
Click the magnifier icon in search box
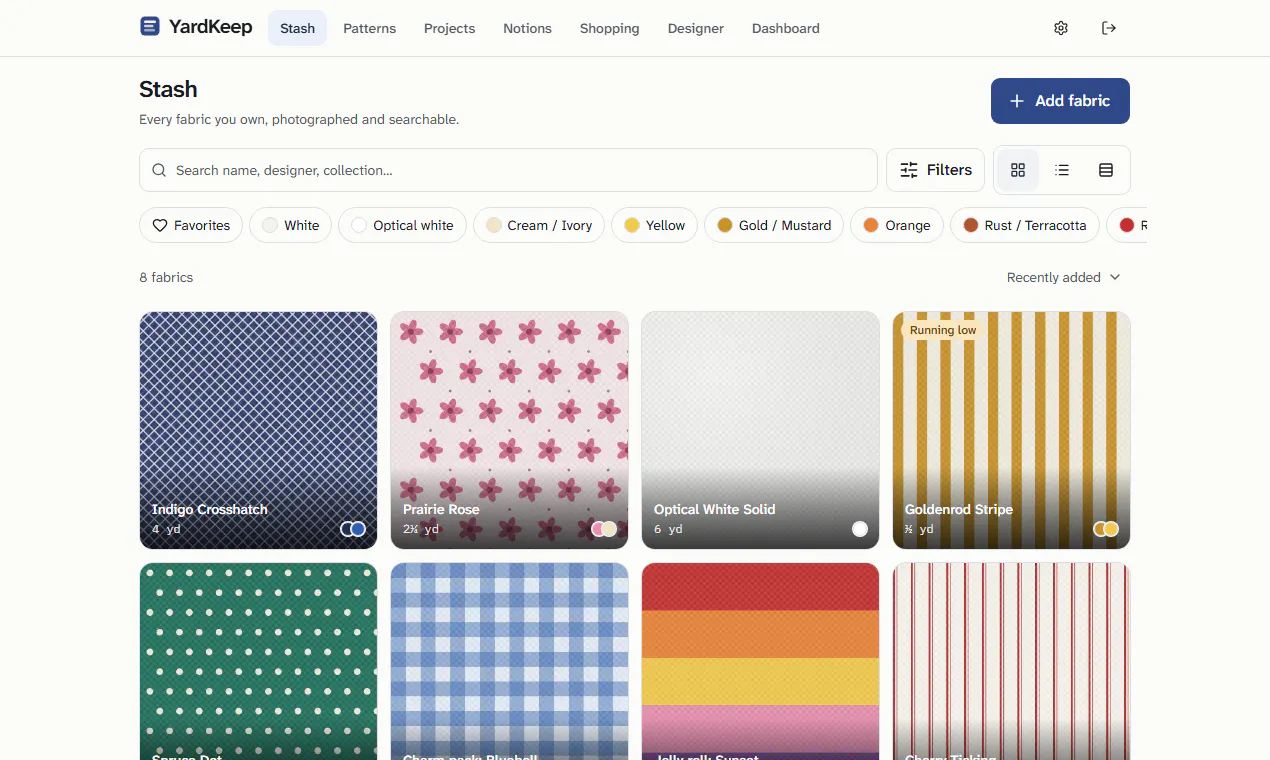pyautogui.click(x=159, y=170)
